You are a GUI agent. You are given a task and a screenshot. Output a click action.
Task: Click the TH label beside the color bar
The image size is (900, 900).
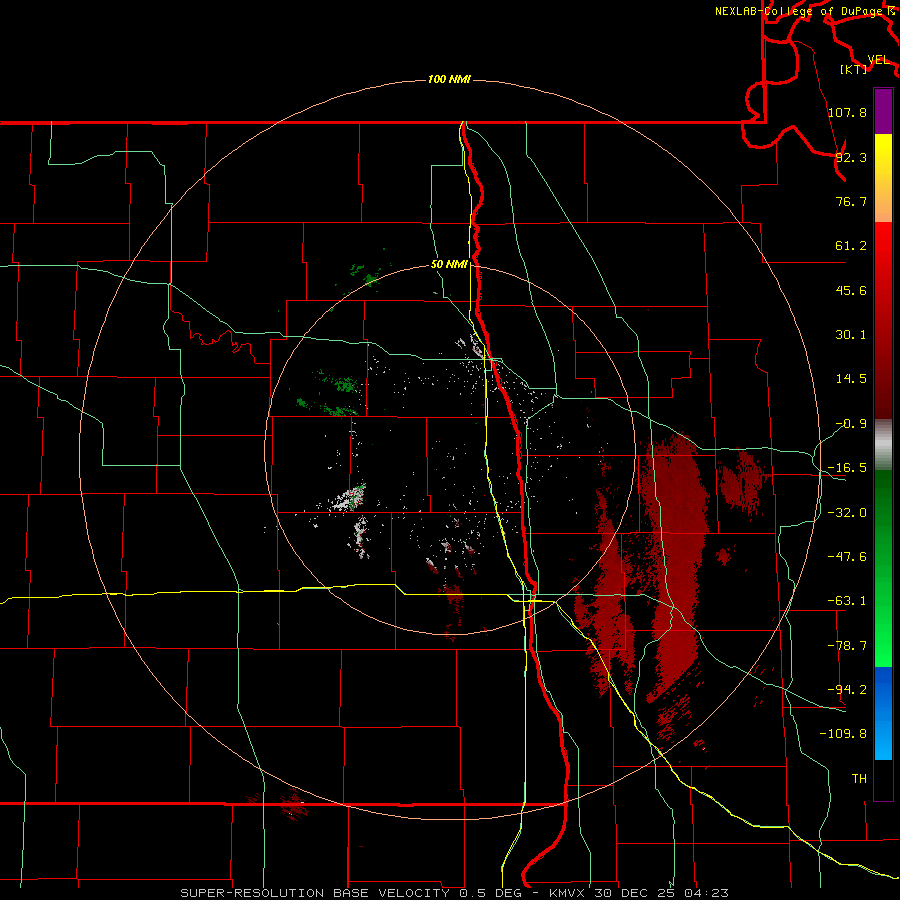(859, 778)
